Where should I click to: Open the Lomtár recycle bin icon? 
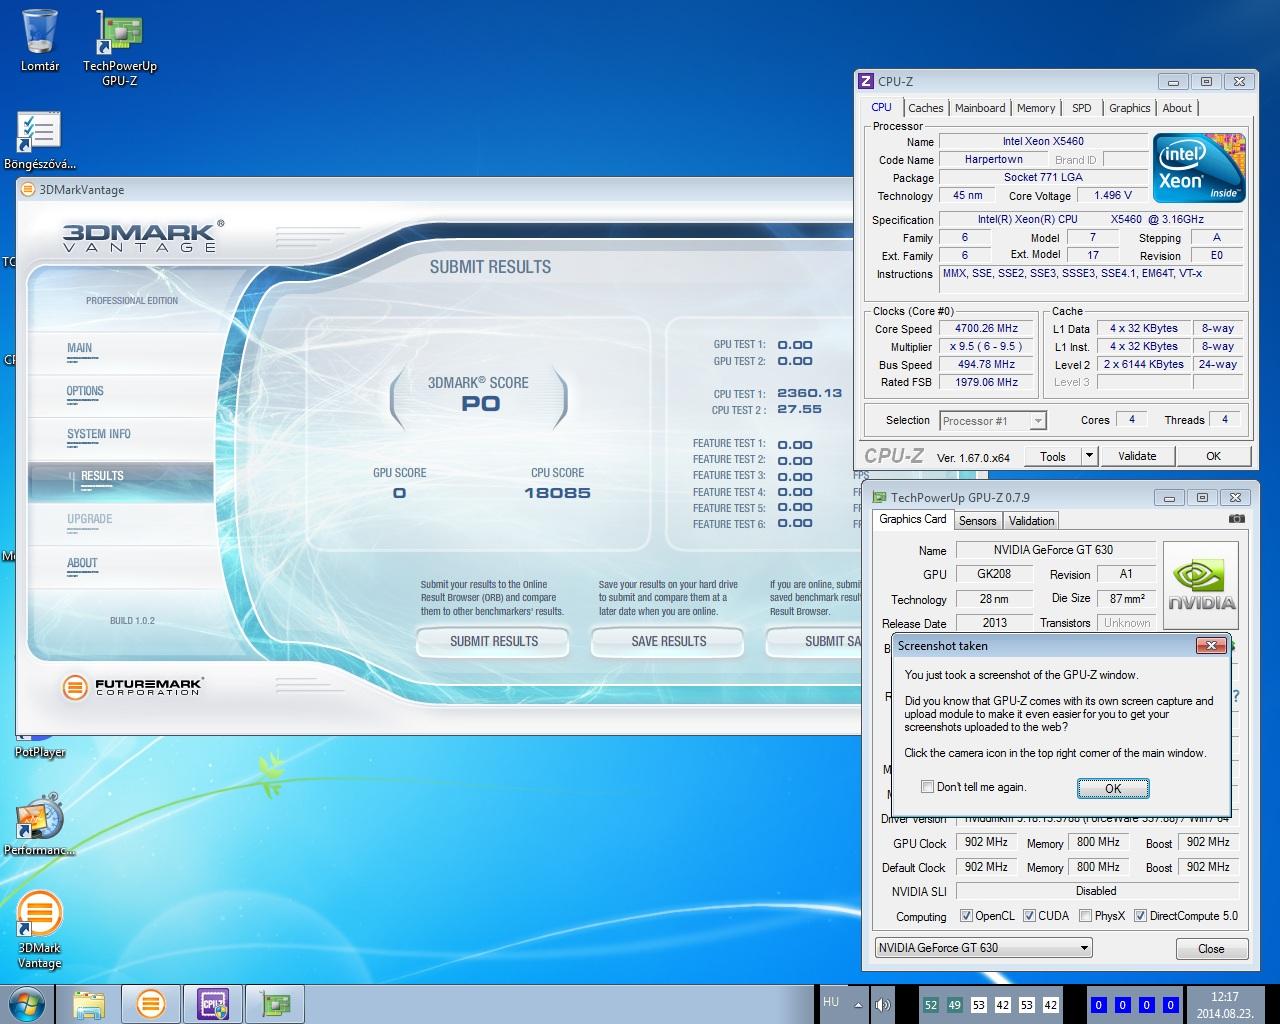40,40
